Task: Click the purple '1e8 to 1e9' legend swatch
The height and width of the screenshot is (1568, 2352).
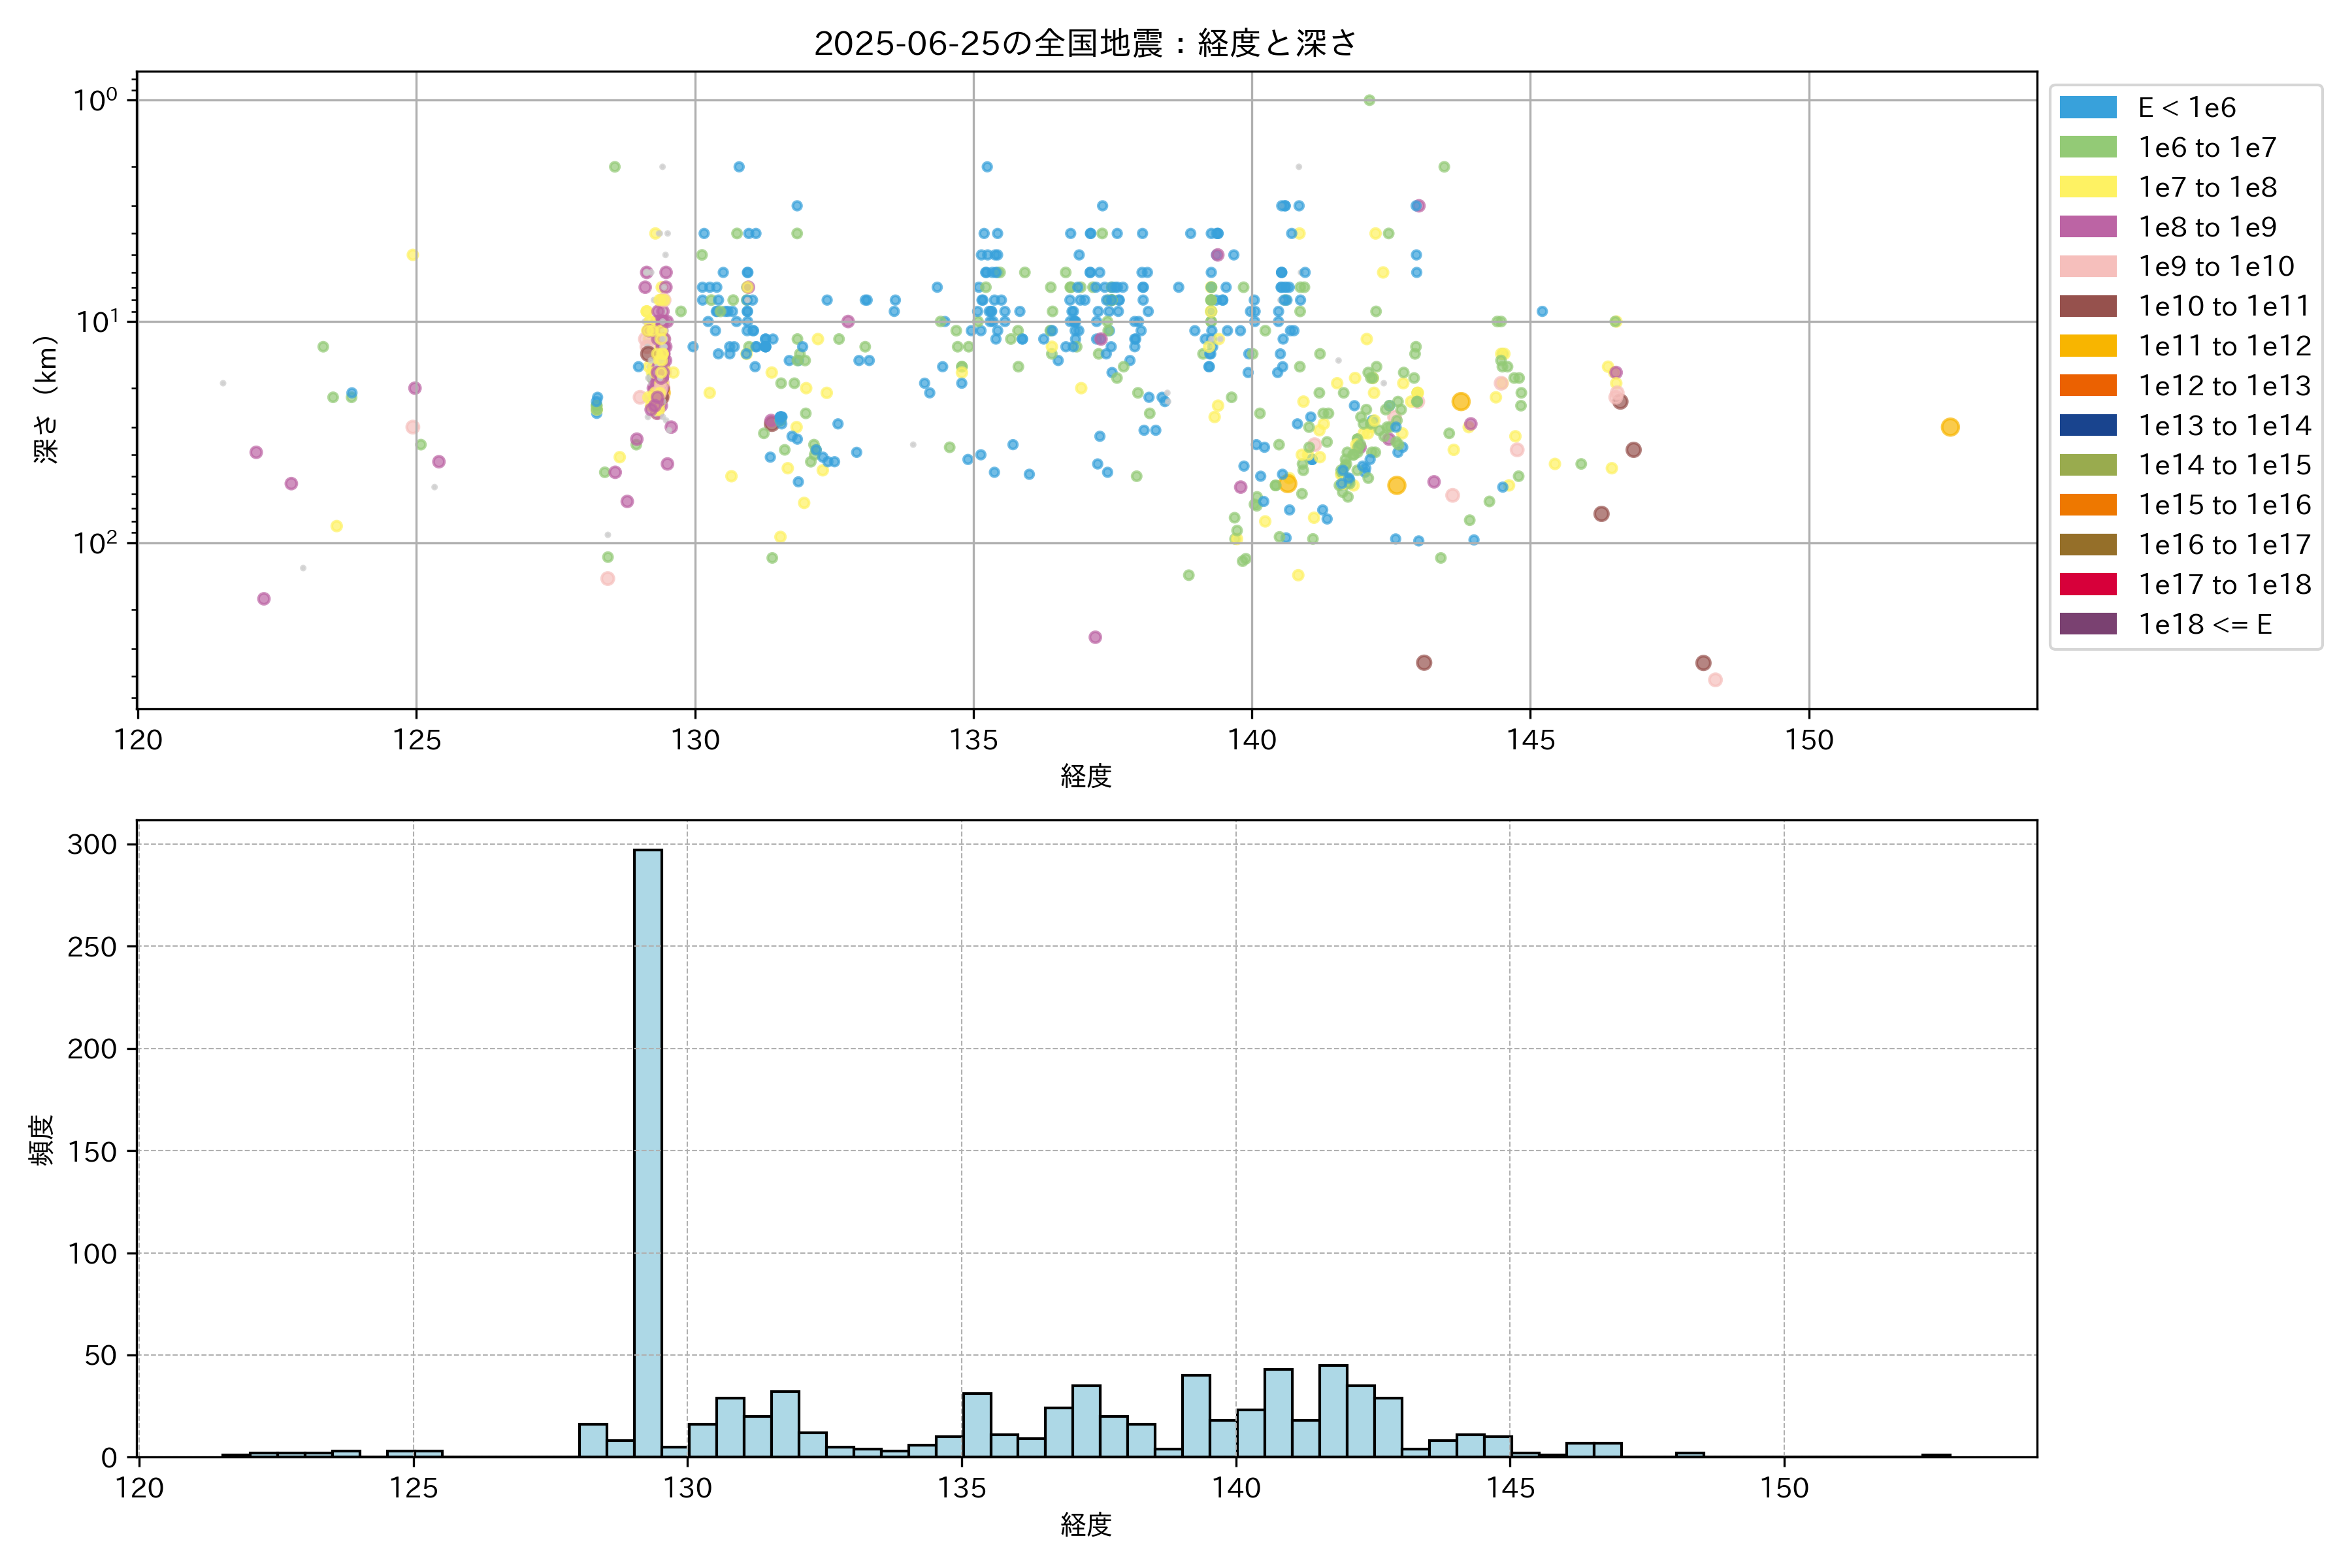Action: point(2088,227)
